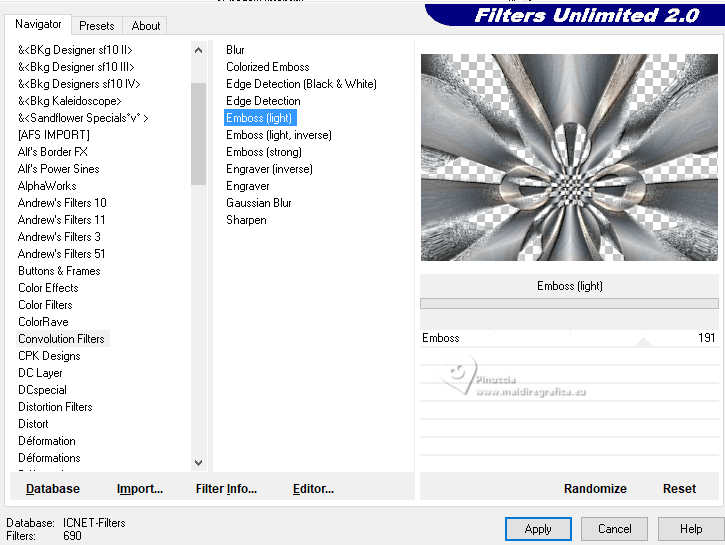Select Distort category
The image size is (725, 545).
tap(33, 424)
